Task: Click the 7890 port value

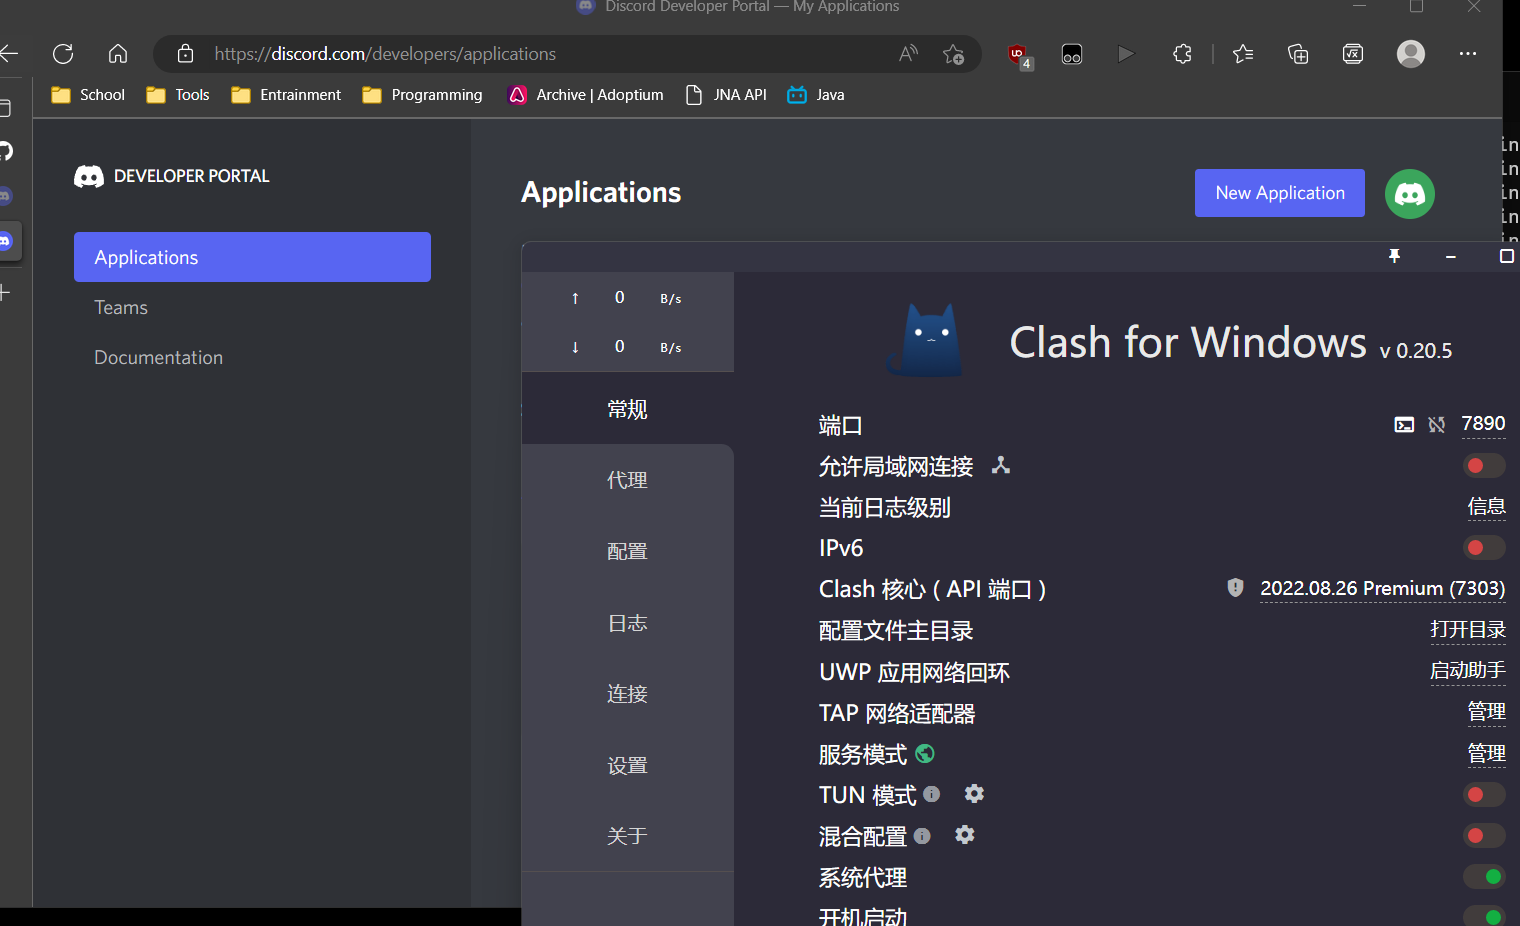Action: click(1483, 424)
